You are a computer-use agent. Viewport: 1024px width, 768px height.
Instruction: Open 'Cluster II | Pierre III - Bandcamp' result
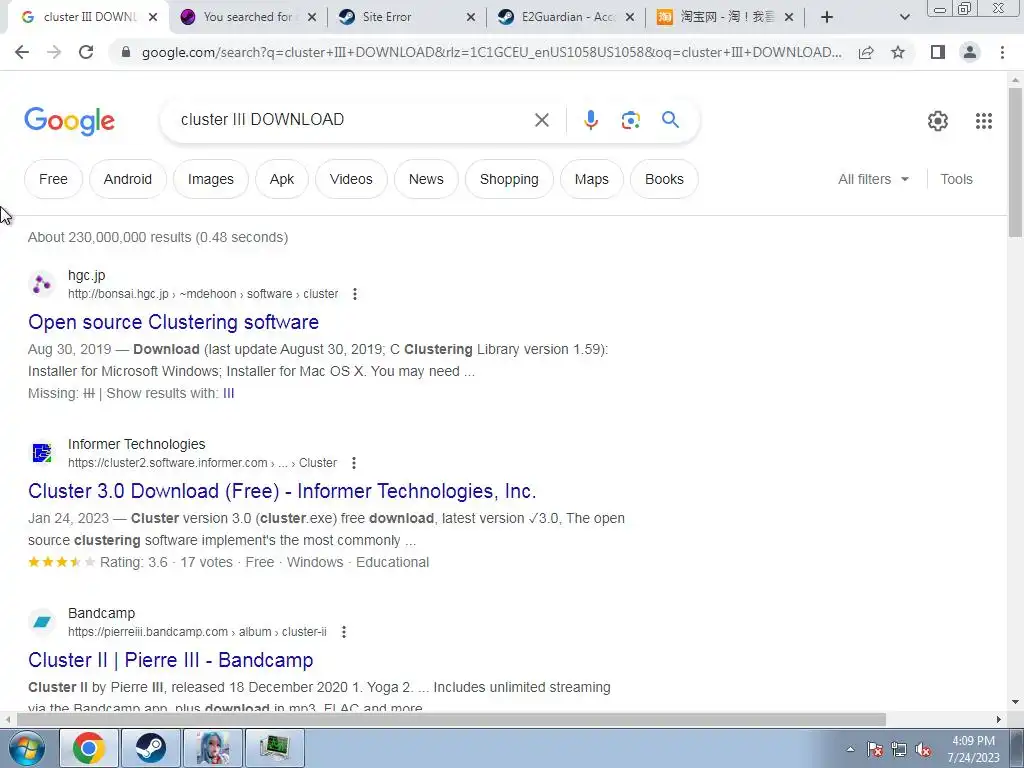(x=170, y=660)
